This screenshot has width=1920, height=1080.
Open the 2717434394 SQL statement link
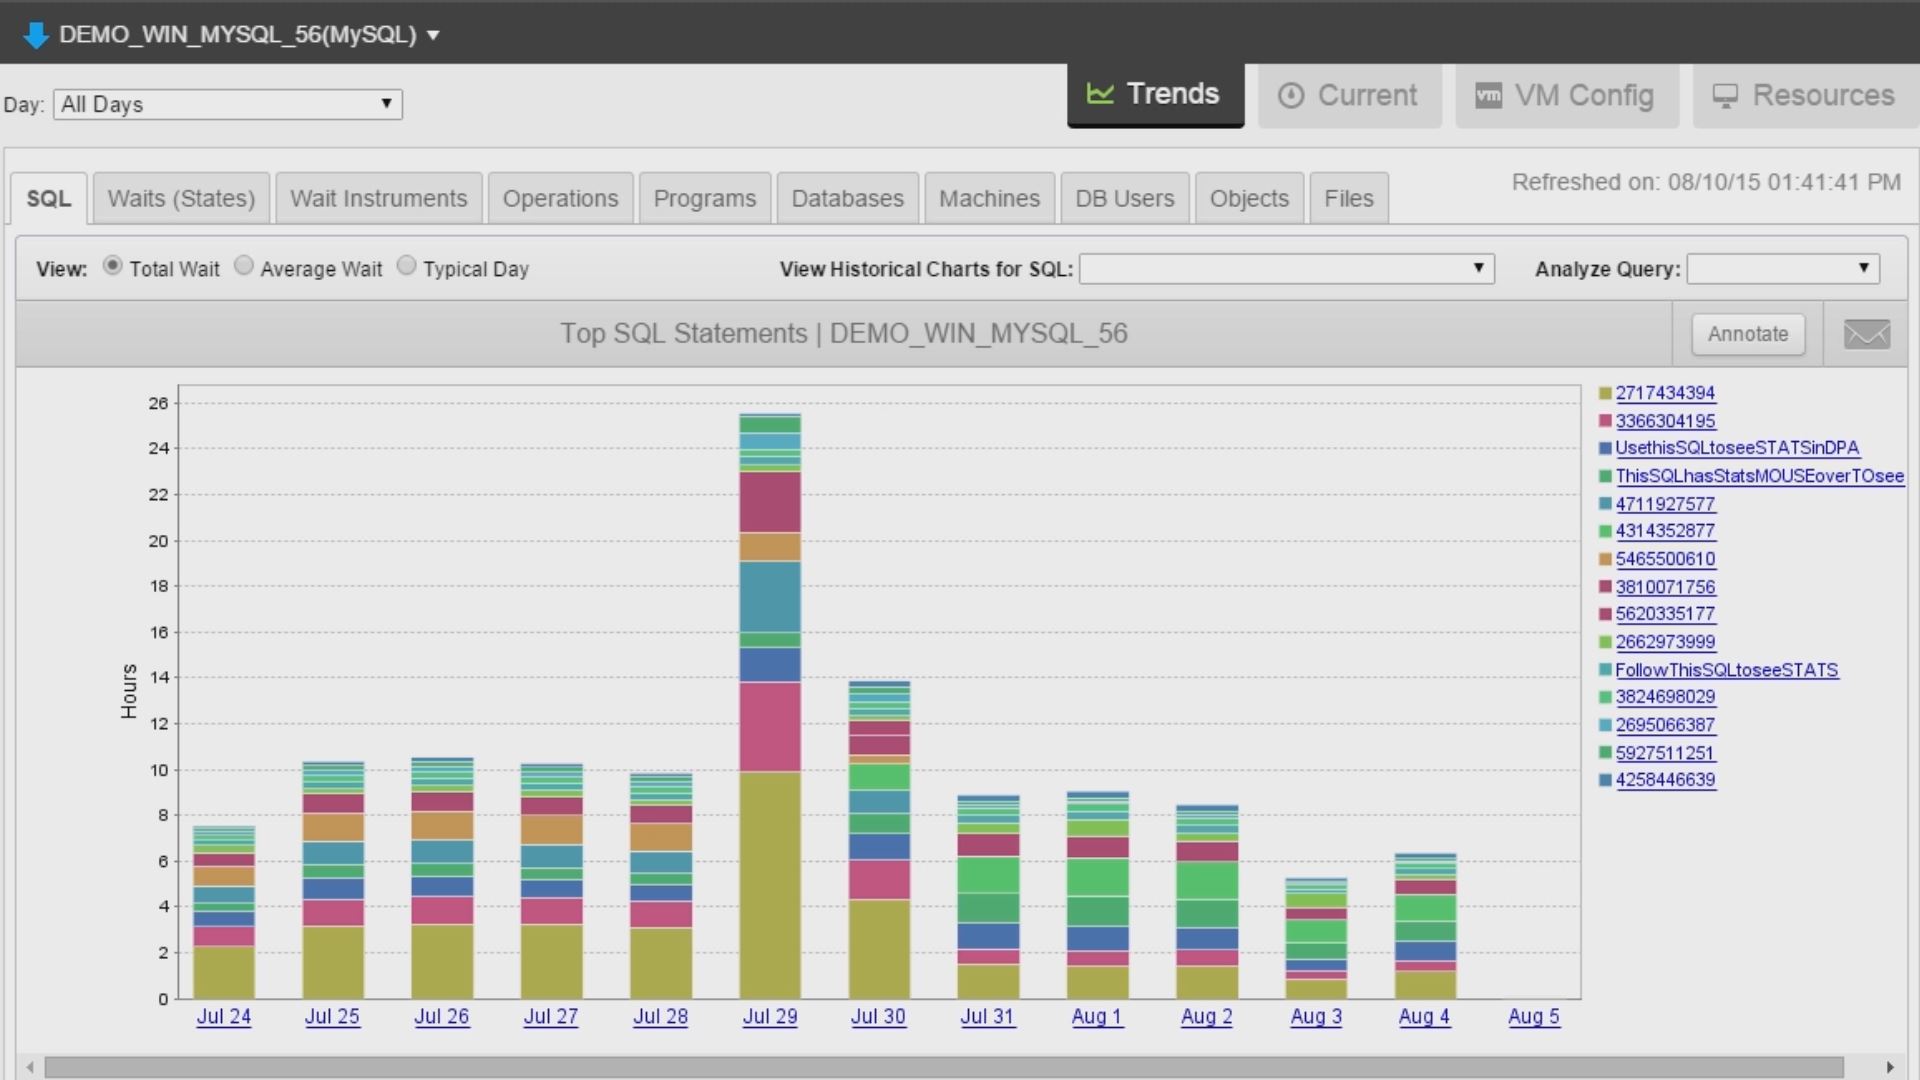click(1665, 393)
